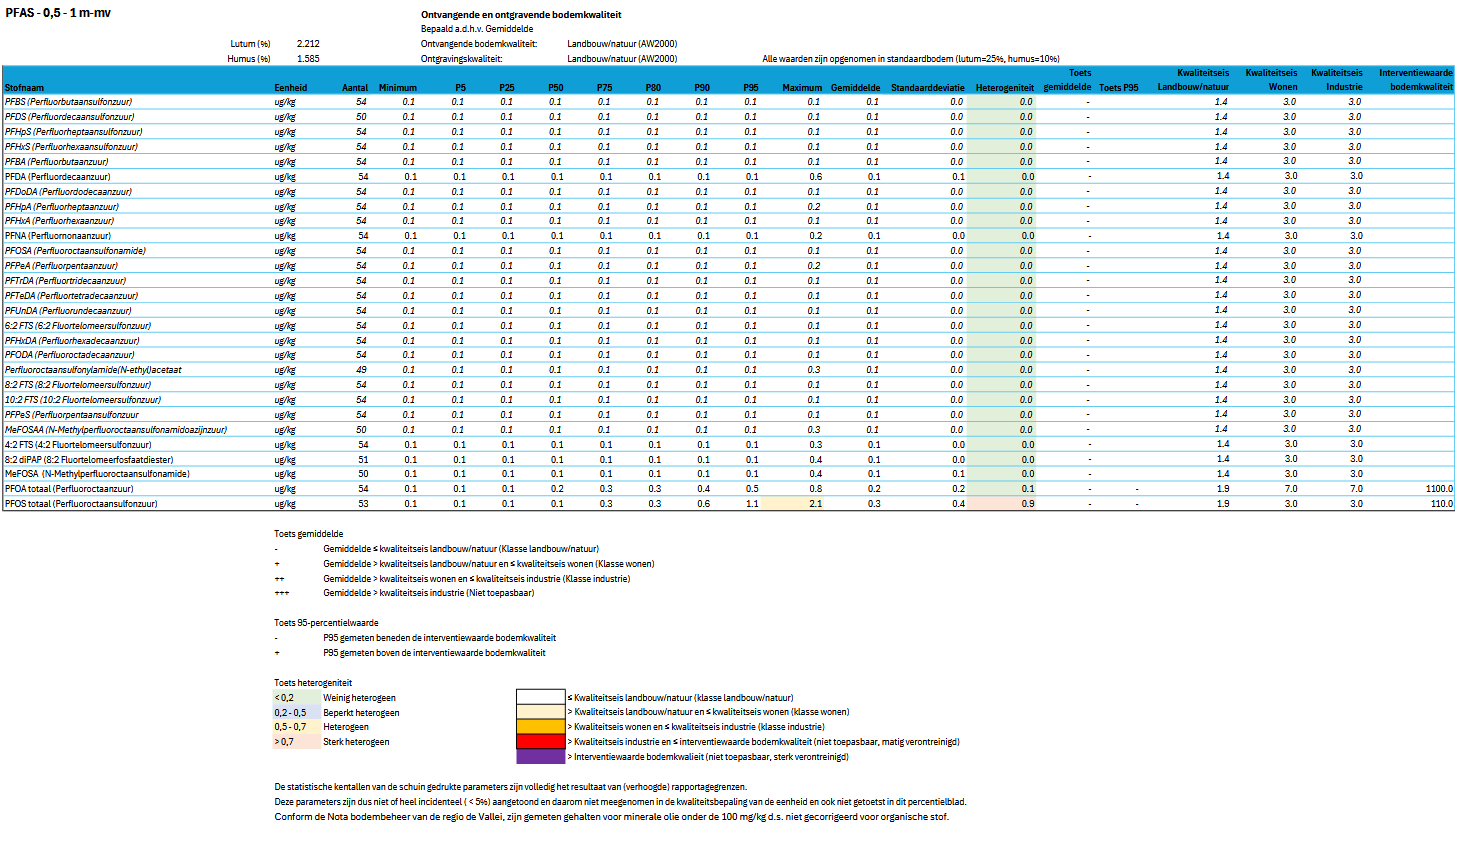The height and width of the screenshot is (847, 1479).
Task: Select the Lutum value 2.212 cell
Action: click(x=308, y=44)
